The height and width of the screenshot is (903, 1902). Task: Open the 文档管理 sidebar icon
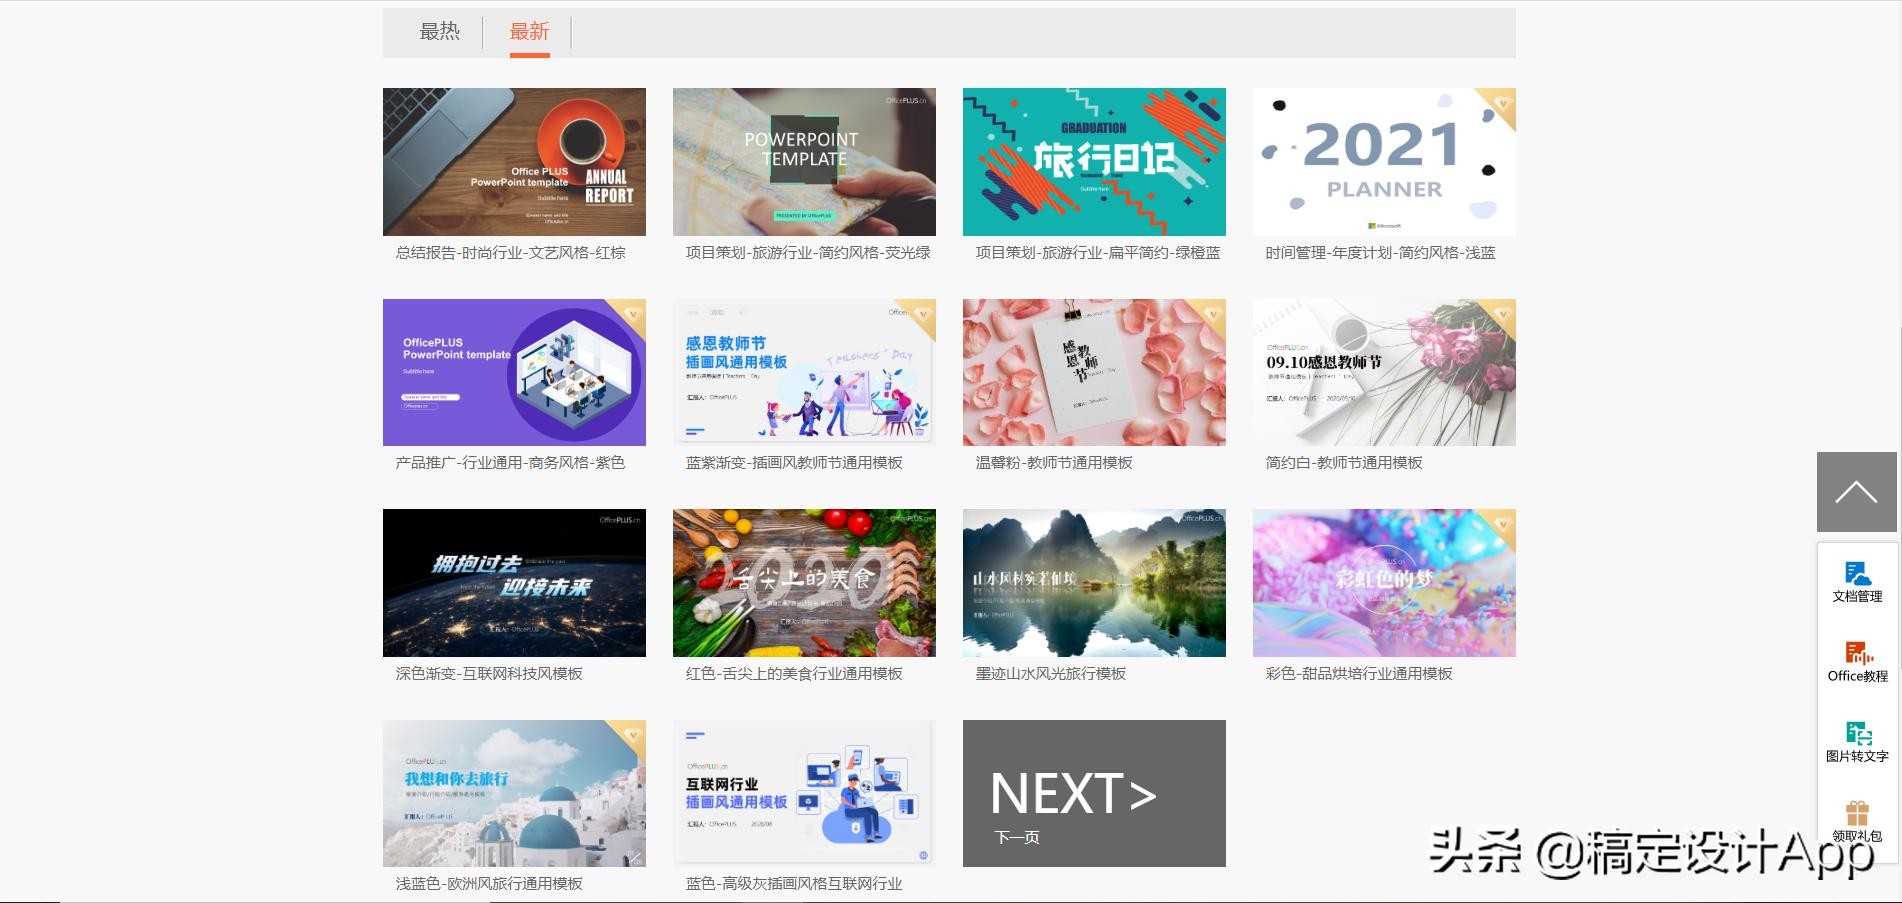coord(1857,581)
